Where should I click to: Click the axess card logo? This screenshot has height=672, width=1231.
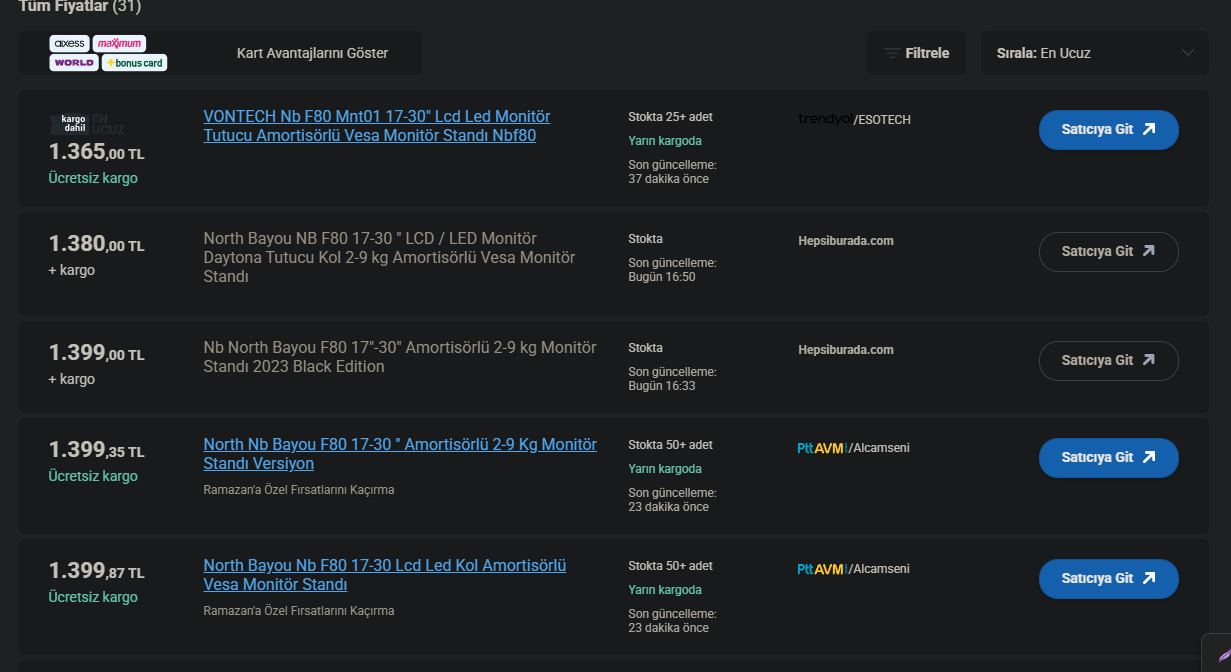coord(69,44)
